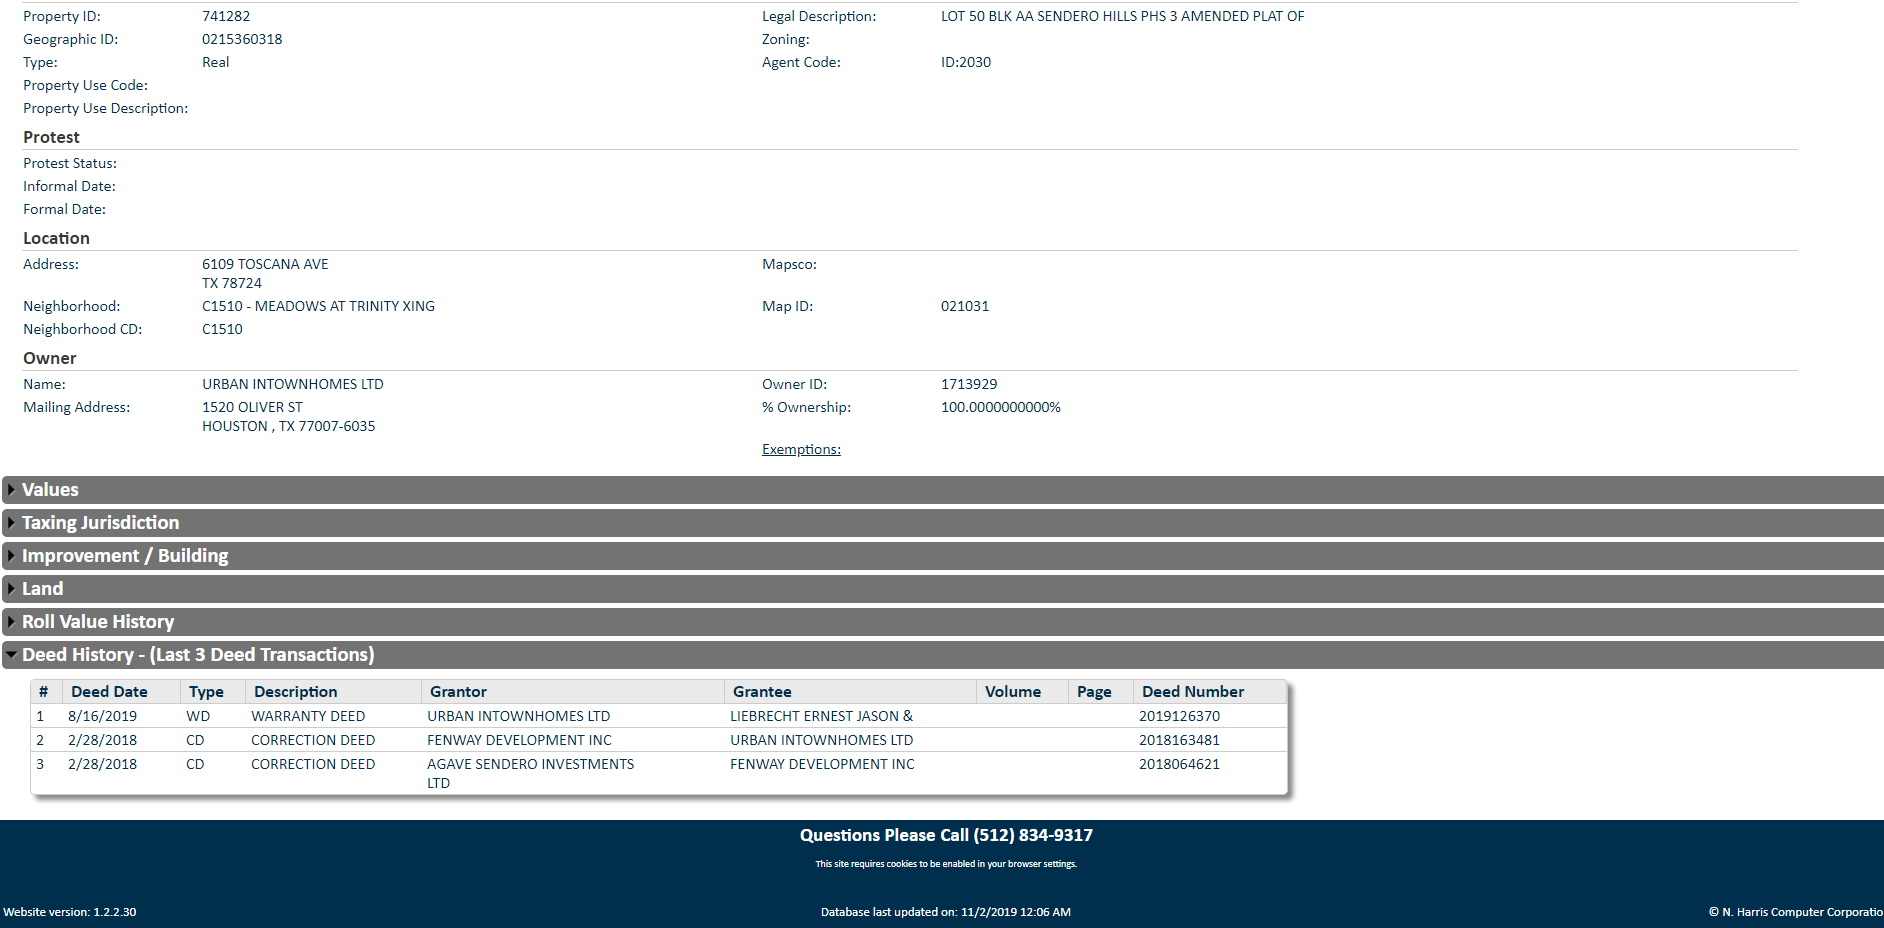Expand the Taxing Jurisdiction section
Screen dimensions: 1884x928
[942, 523]
